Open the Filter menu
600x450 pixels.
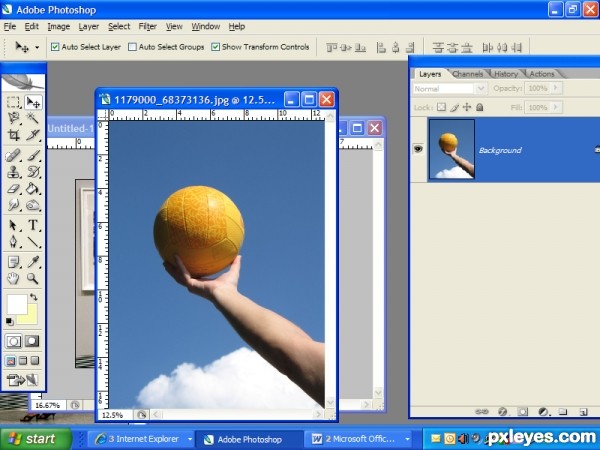(x=148, y=26)
